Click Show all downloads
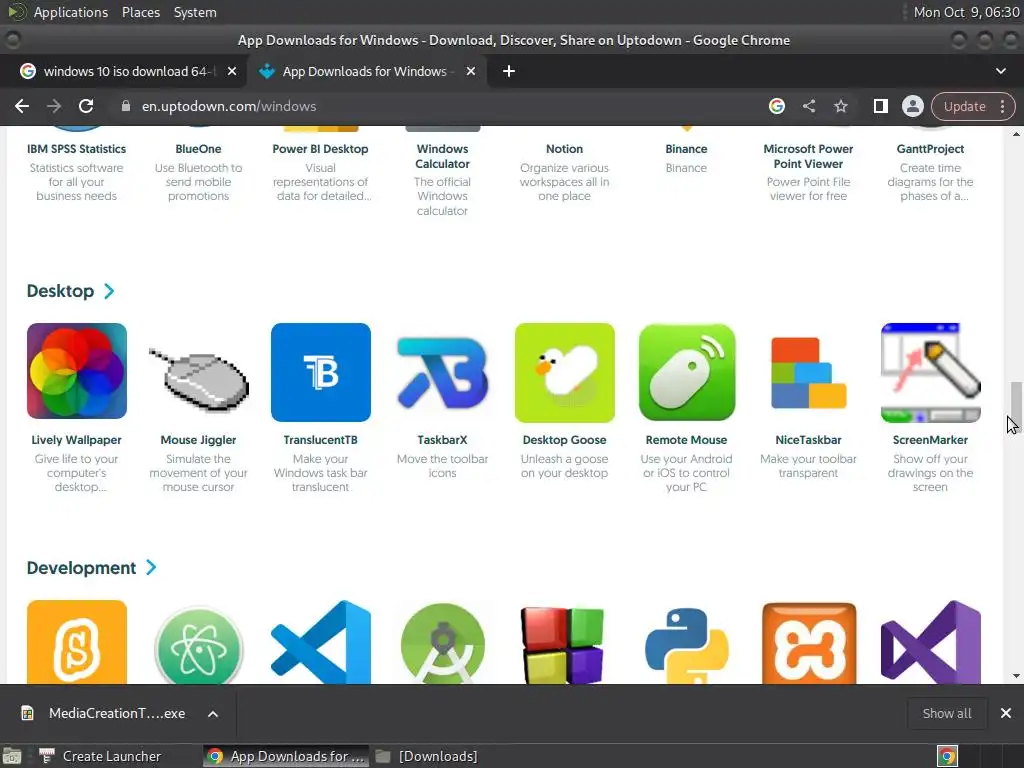The image size is (1024, 768). point(946,714)
